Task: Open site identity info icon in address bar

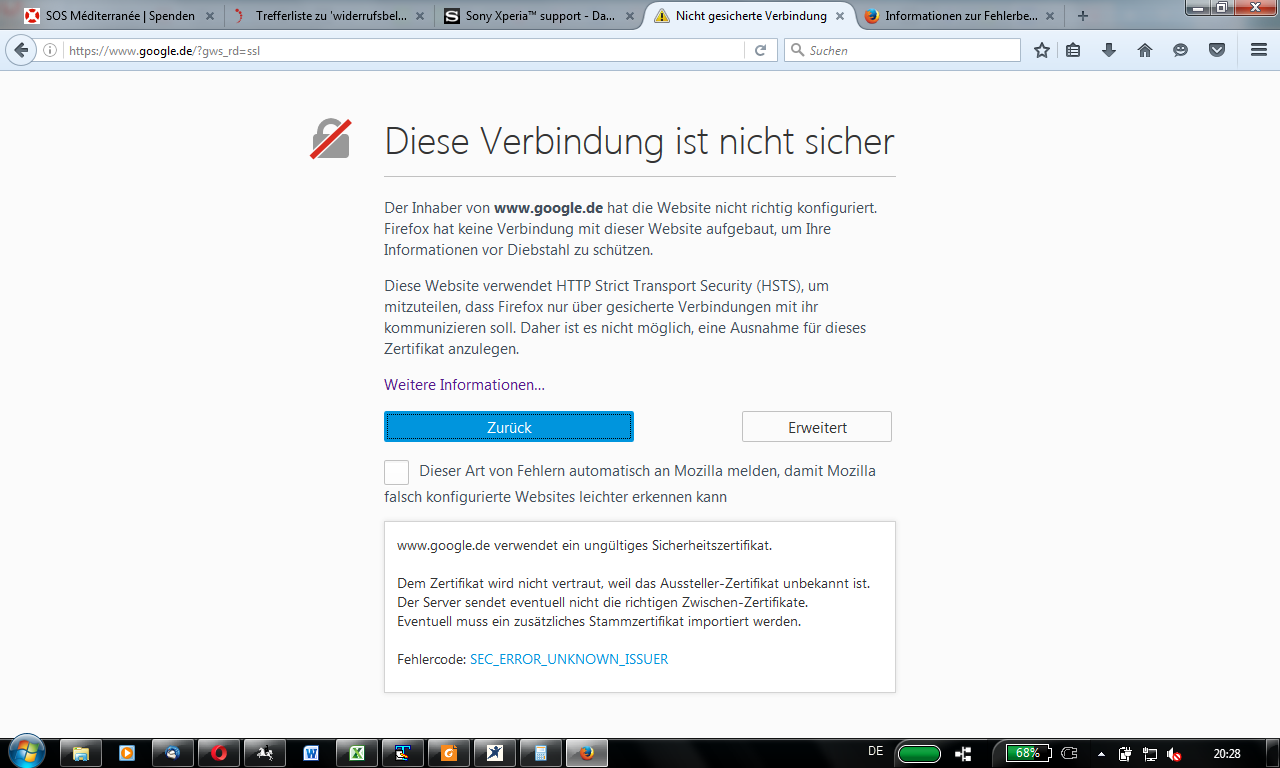Action: click(50, 50)
